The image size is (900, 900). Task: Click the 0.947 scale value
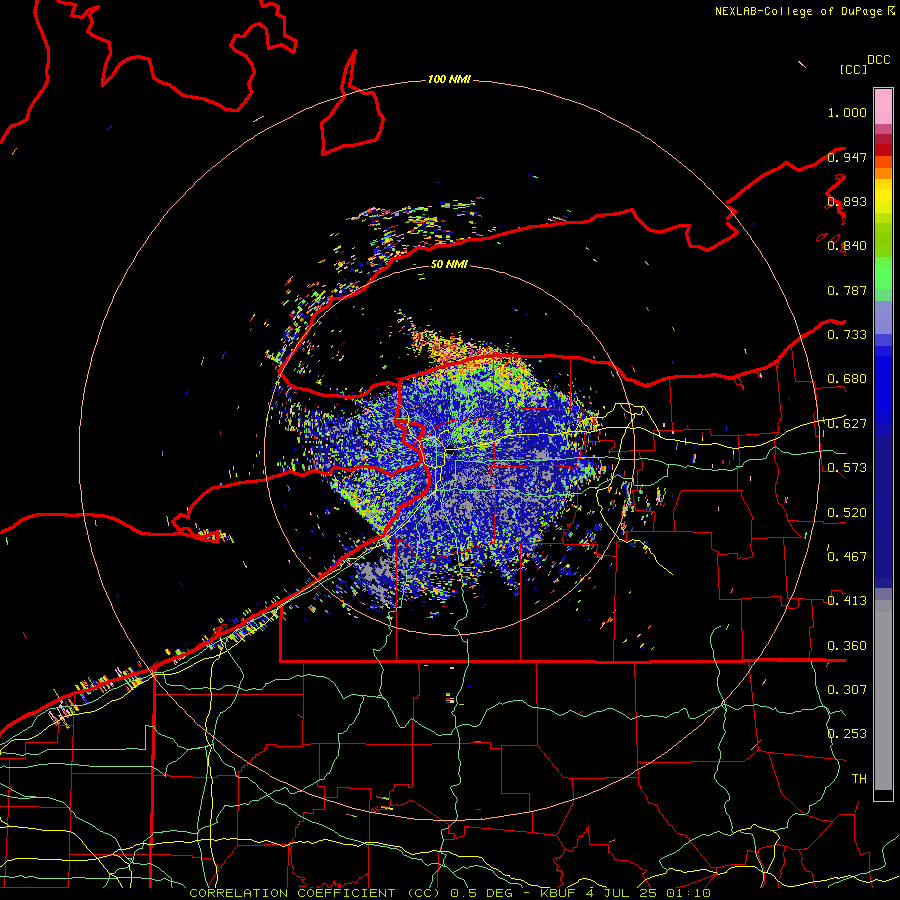click(x=847, y=157)
